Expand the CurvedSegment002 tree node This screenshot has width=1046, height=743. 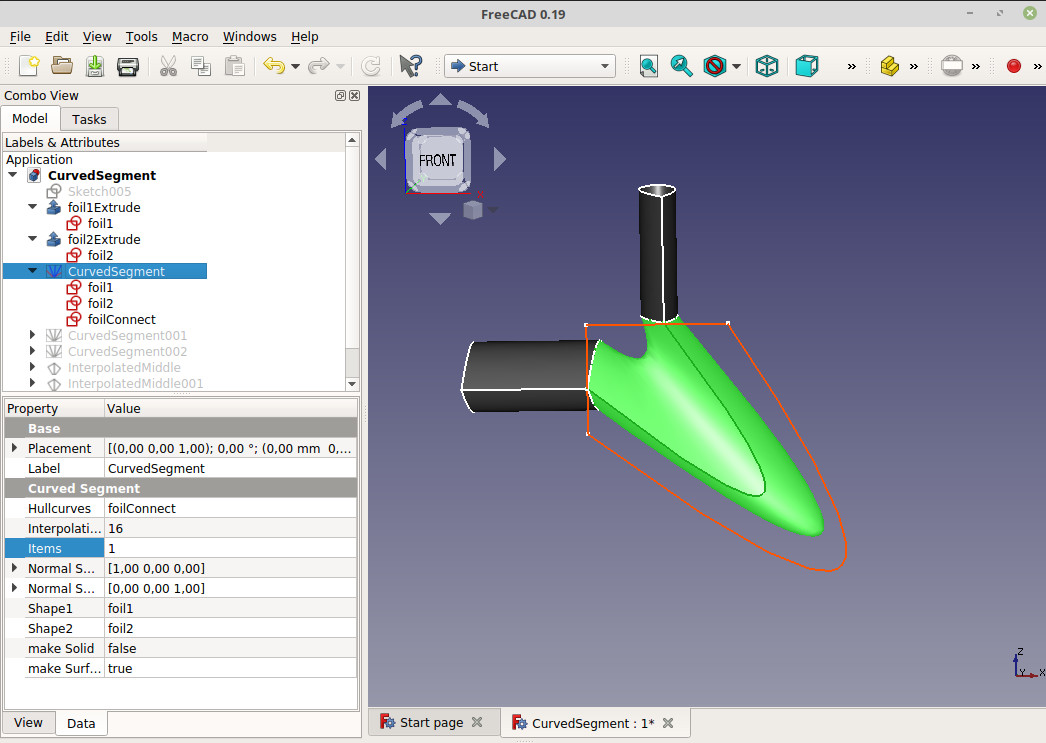(x=32, y=351)
